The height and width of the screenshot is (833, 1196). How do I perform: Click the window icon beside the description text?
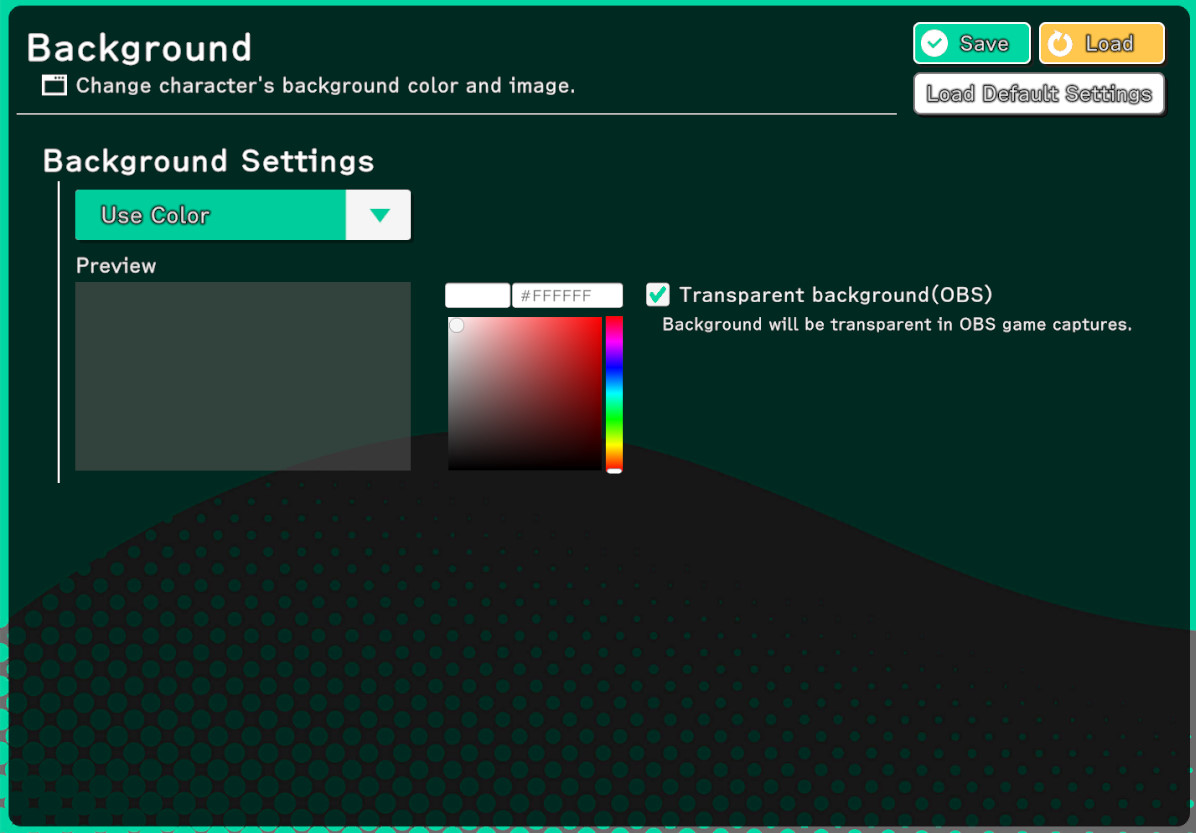54,85
